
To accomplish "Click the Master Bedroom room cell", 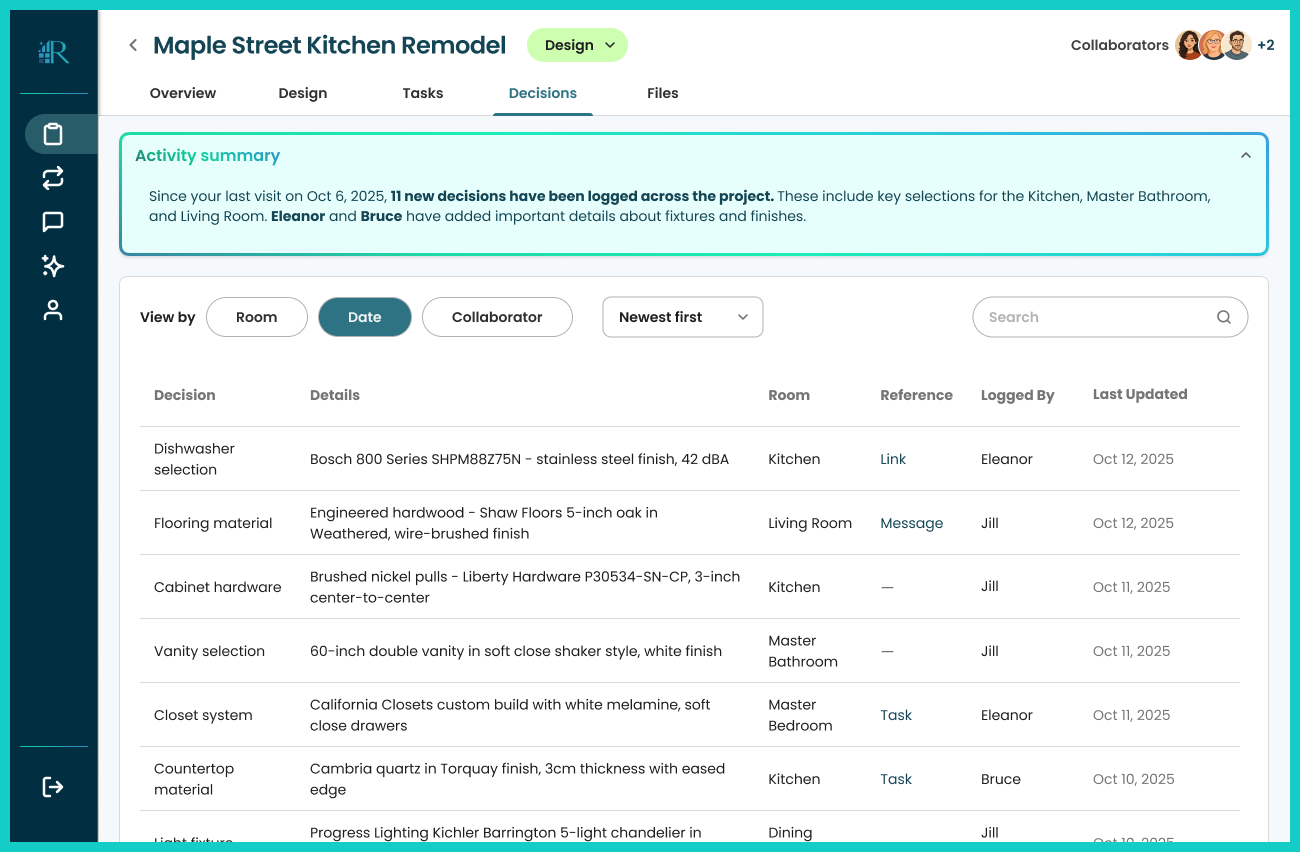I will [800, 715].
